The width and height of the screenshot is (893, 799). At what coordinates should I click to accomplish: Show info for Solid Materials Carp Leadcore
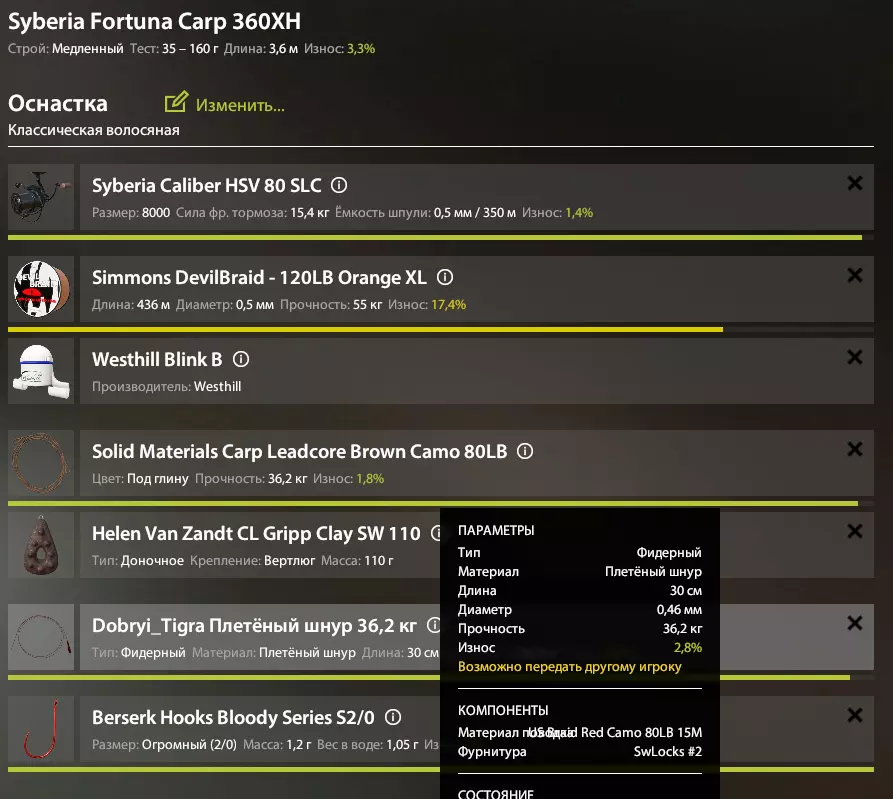pyautogui.click(x=525, y=451)
